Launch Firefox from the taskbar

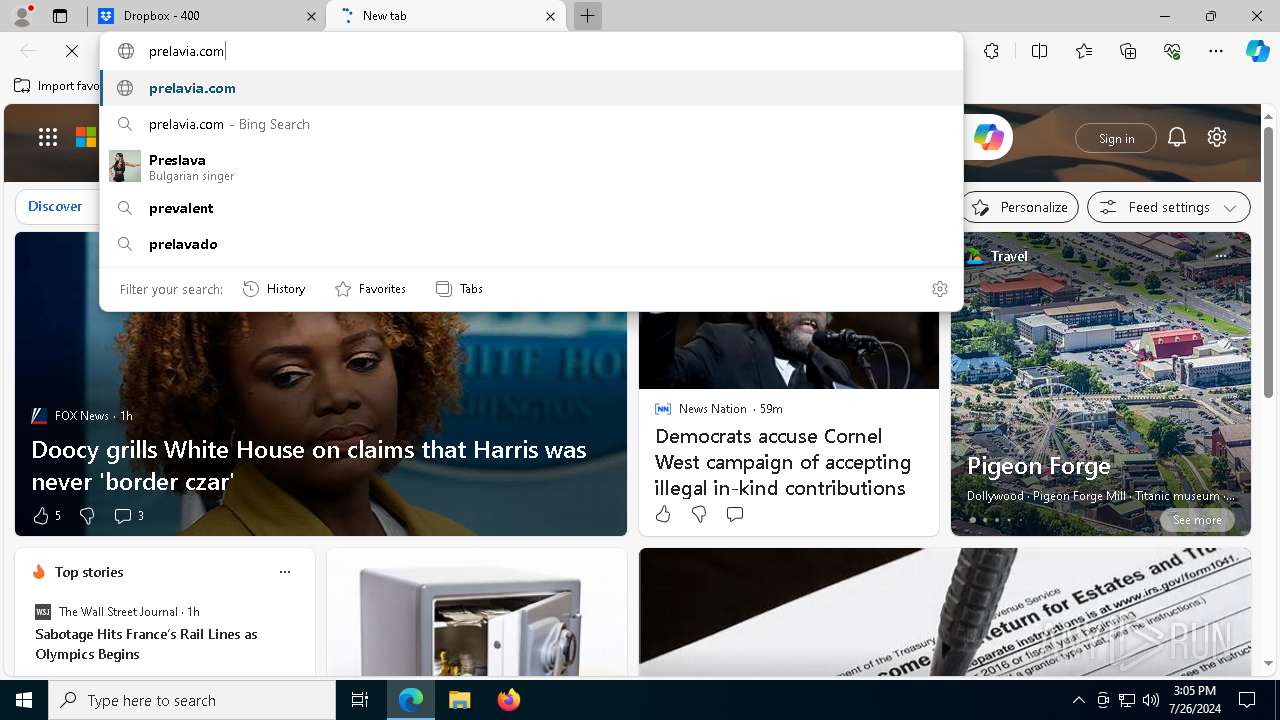tap(508, 700)
